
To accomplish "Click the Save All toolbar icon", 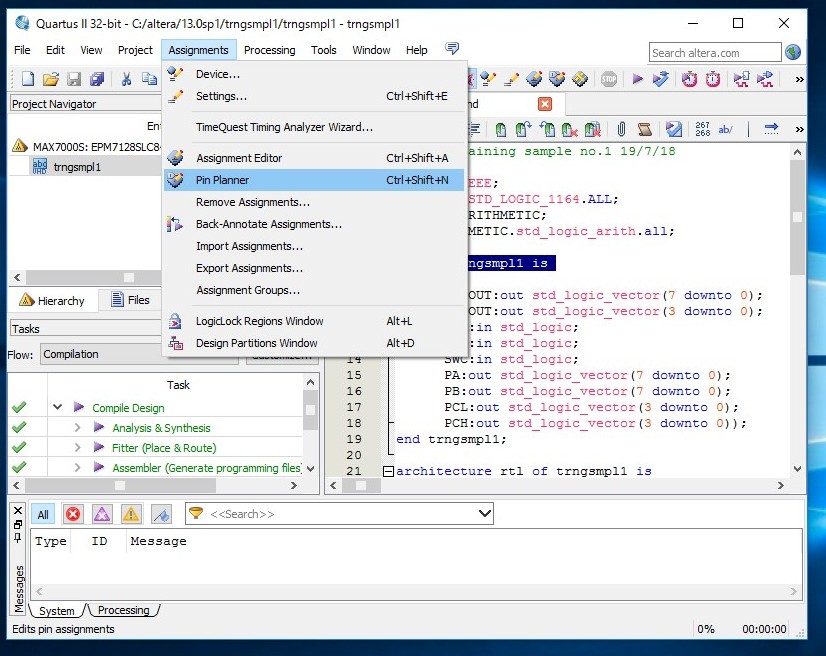I will pos(97,79).
